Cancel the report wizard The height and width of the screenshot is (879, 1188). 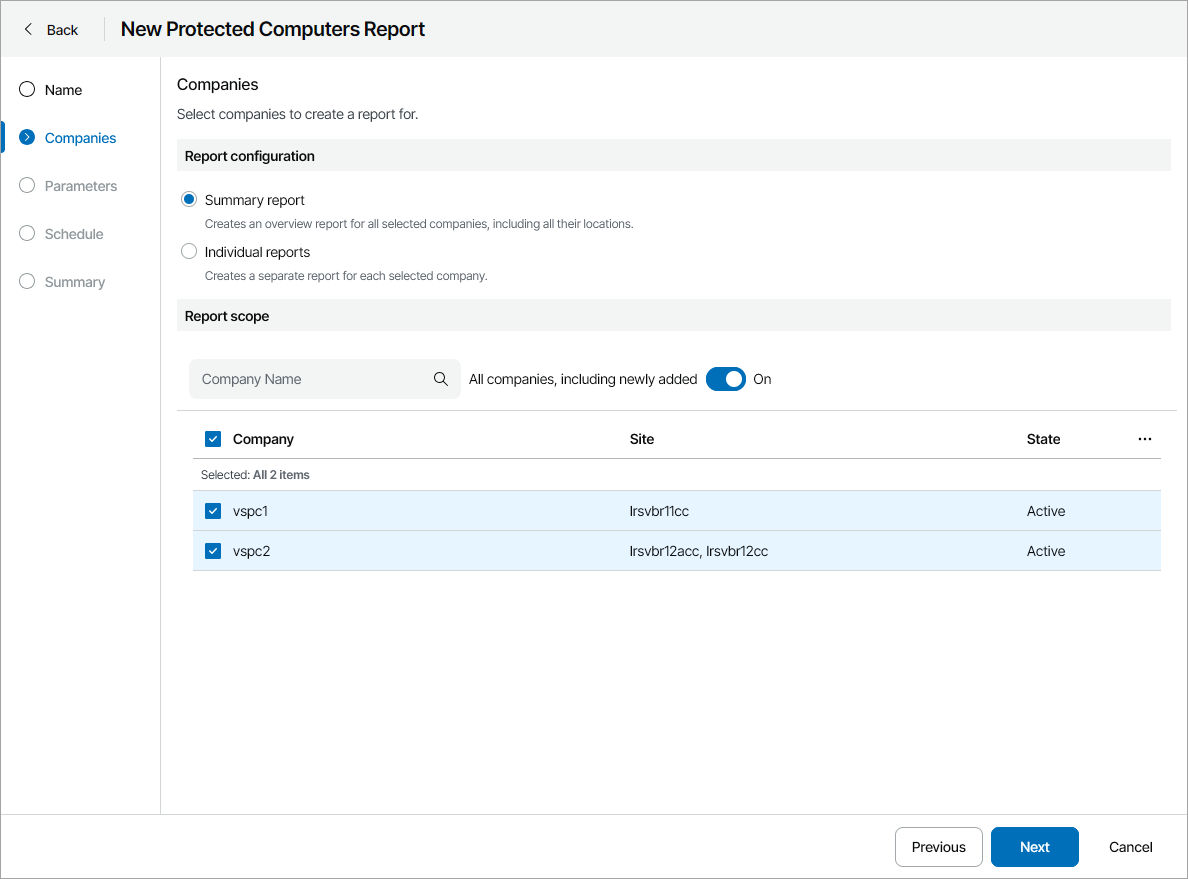point(1130,847)
